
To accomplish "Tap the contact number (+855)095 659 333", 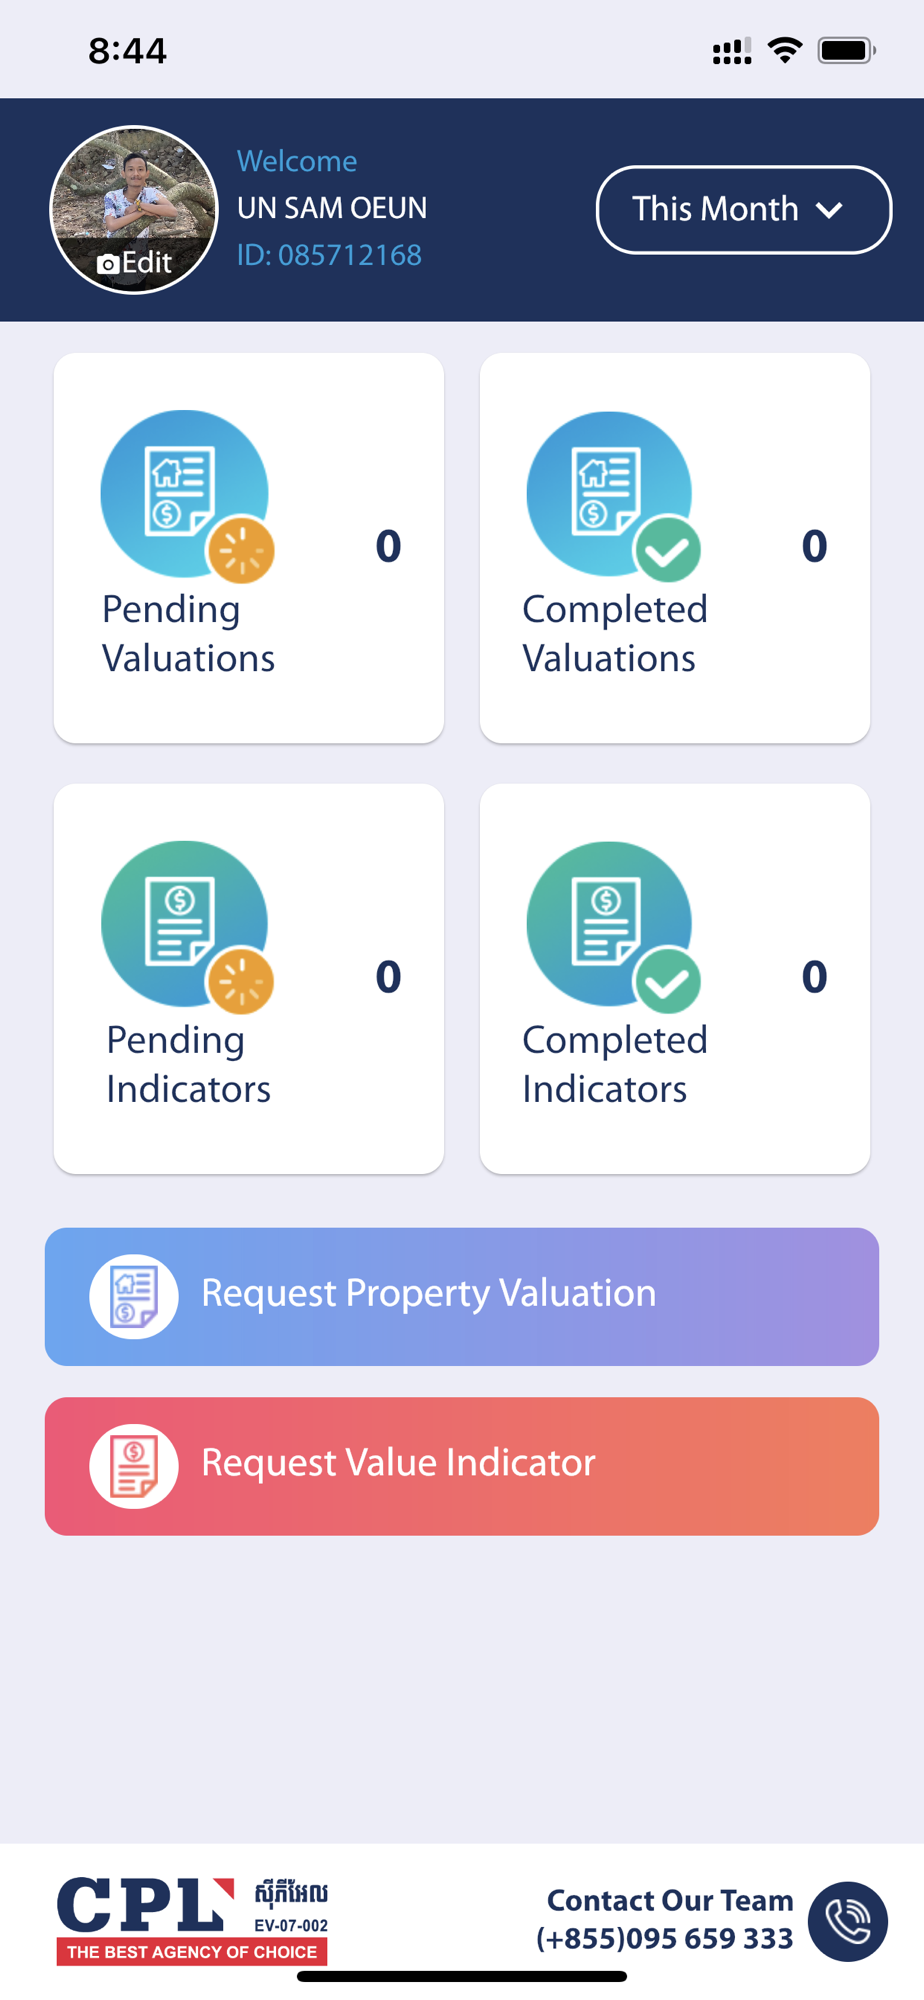I will click(x=665, y=1938).
